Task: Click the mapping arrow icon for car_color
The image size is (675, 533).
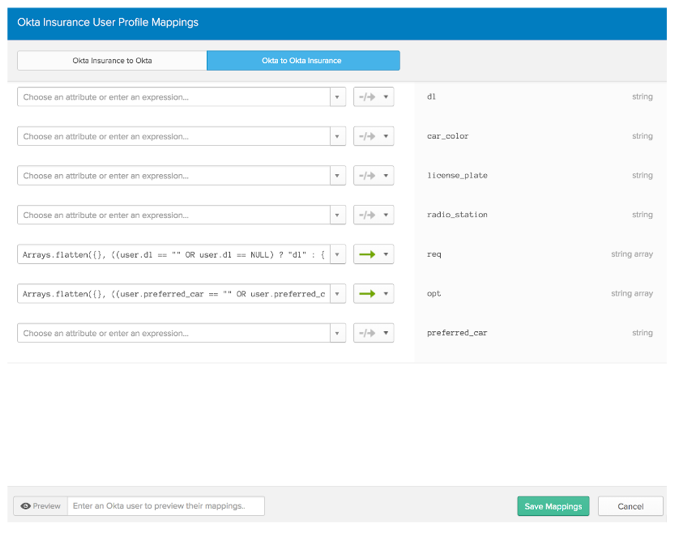Action: pyautogui.click(x=368, y=136)
